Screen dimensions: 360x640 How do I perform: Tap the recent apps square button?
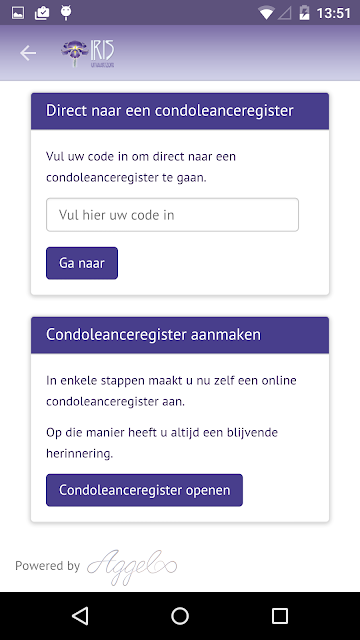click(x=280, y=616)
